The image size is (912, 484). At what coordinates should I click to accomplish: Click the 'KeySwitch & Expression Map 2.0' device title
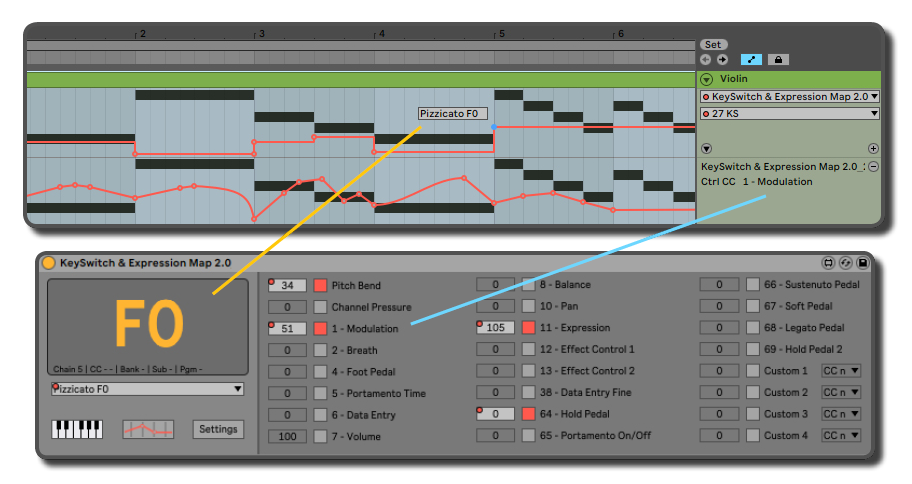[145, 263]
